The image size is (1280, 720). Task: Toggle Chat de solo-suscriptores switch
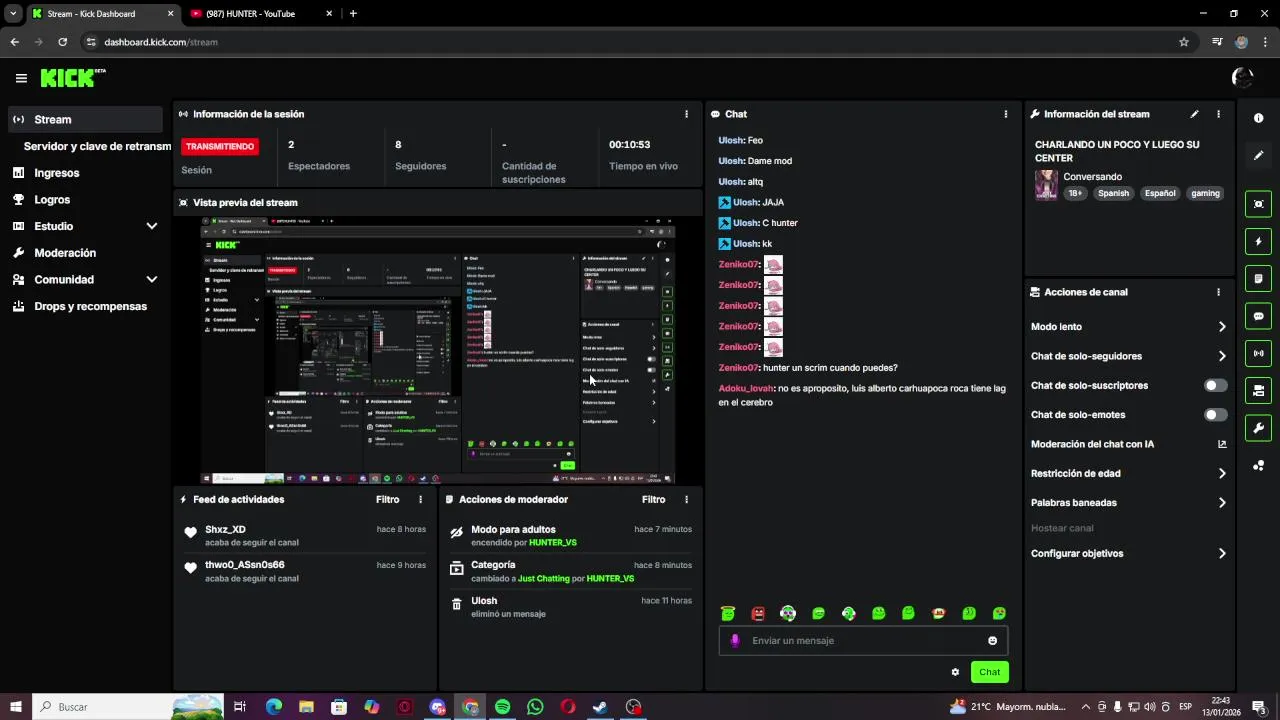click(x=1215, y=385)
